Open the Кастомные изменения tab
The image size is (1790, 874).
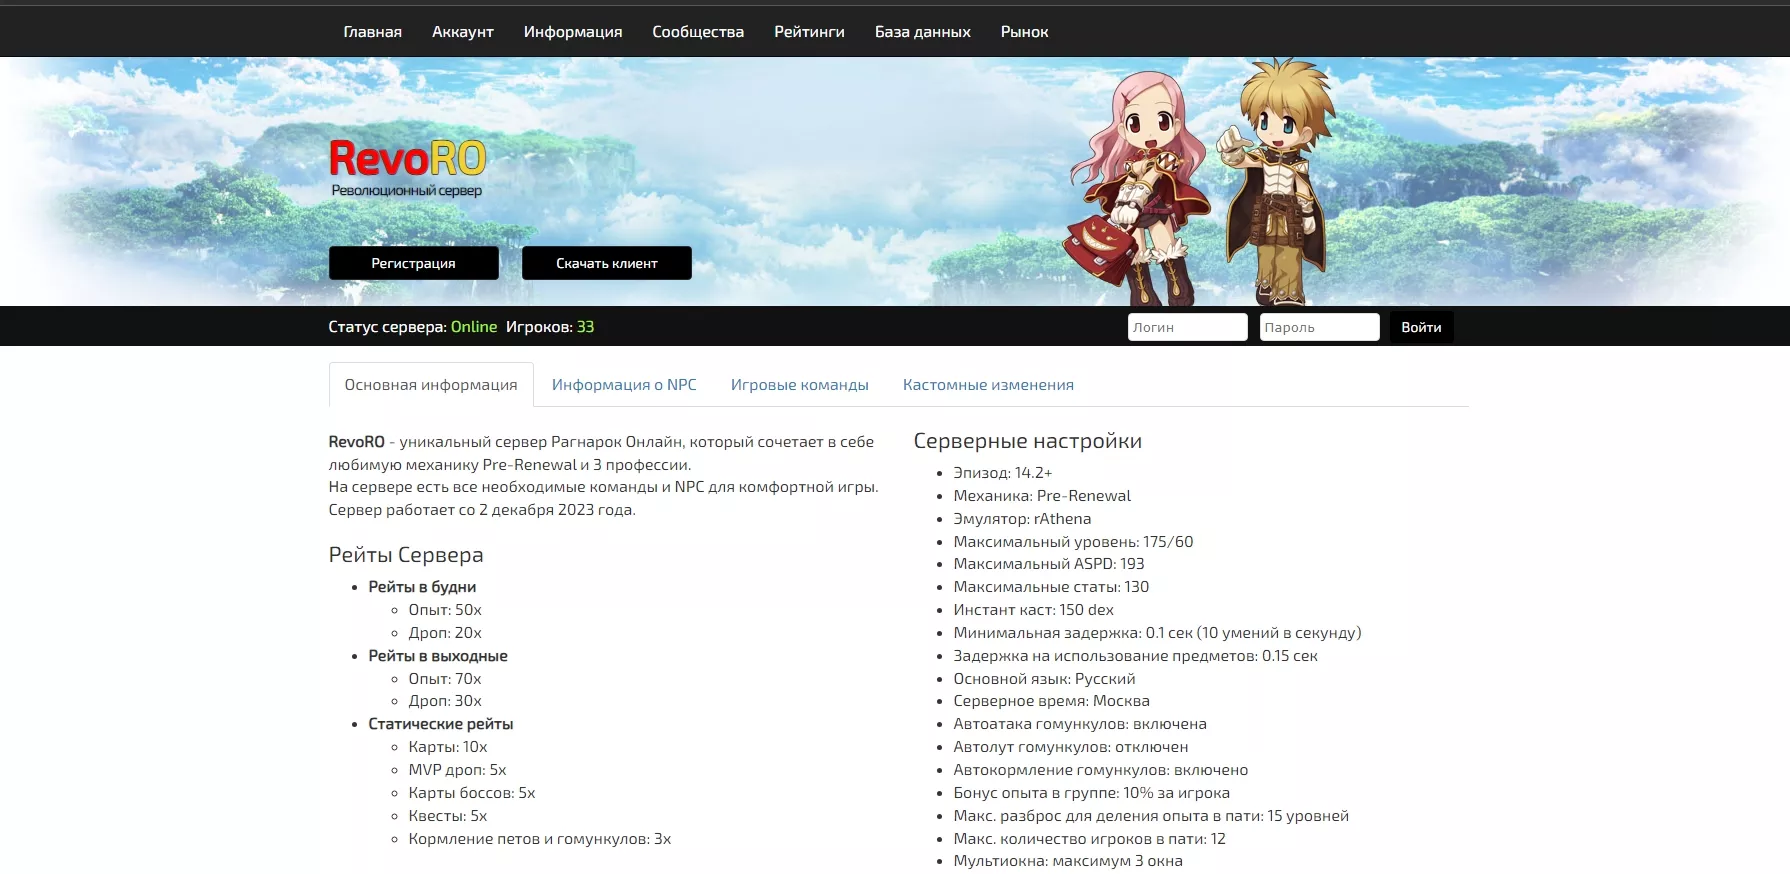pos(988,385)
